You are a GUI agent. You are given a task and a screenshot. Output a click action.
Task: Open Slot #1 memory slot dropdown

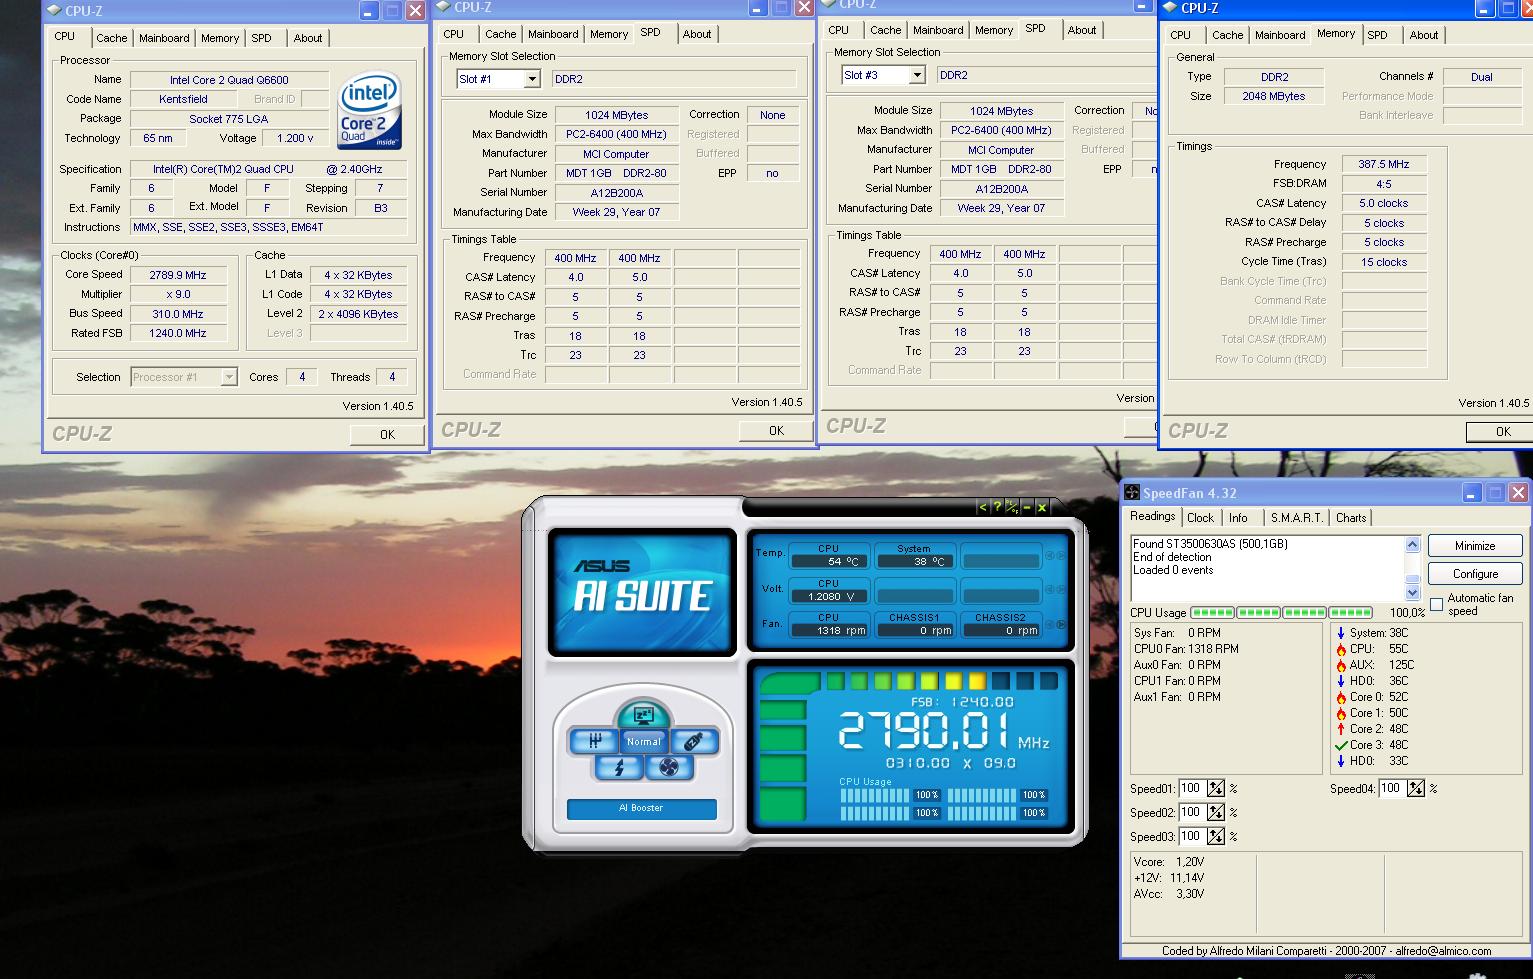[x=532, y=79]
